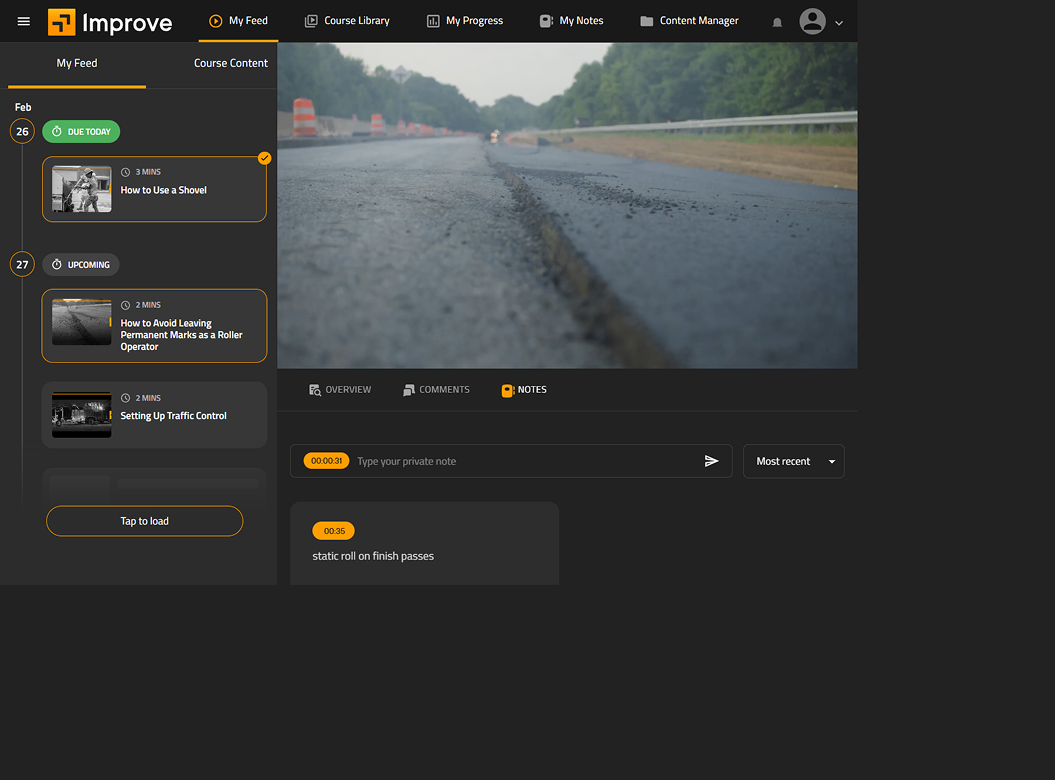The image size is (1055, 780).
Task: Toggle the completed checkmark on Shovel card
Action: pos(264,158)
